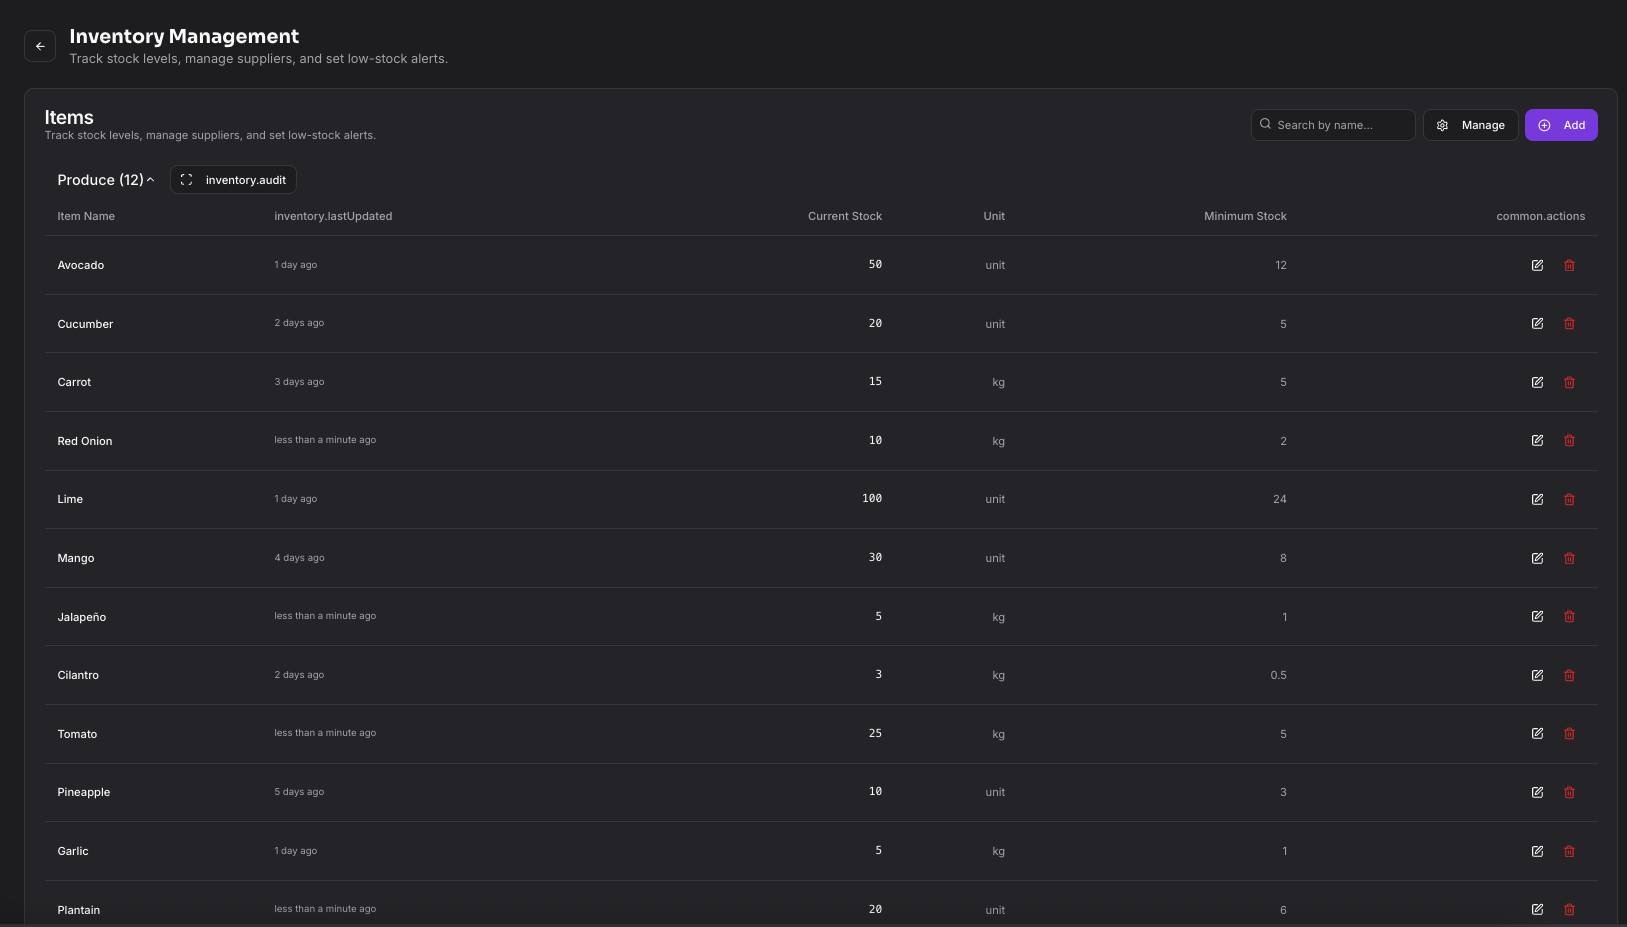Navigate back with the arrow icon
The width and height of the screenshot is (1627, 927).
(40, 46)
